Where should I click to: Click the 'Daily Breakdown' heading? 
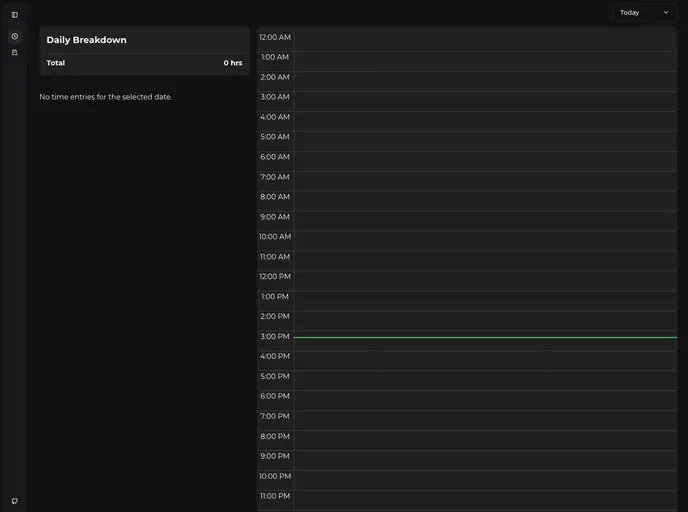[x=86, y=40]
